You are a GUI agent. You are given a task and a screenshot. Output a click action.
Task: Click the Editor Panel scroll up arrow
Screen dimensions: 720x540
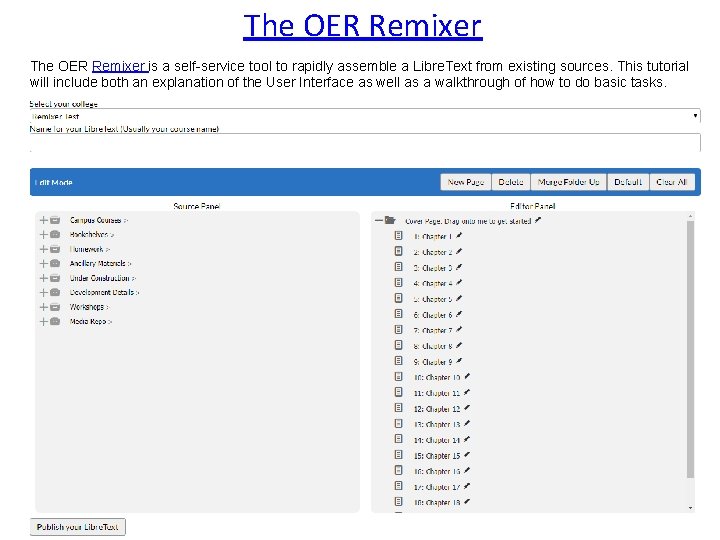coord(690,215)
